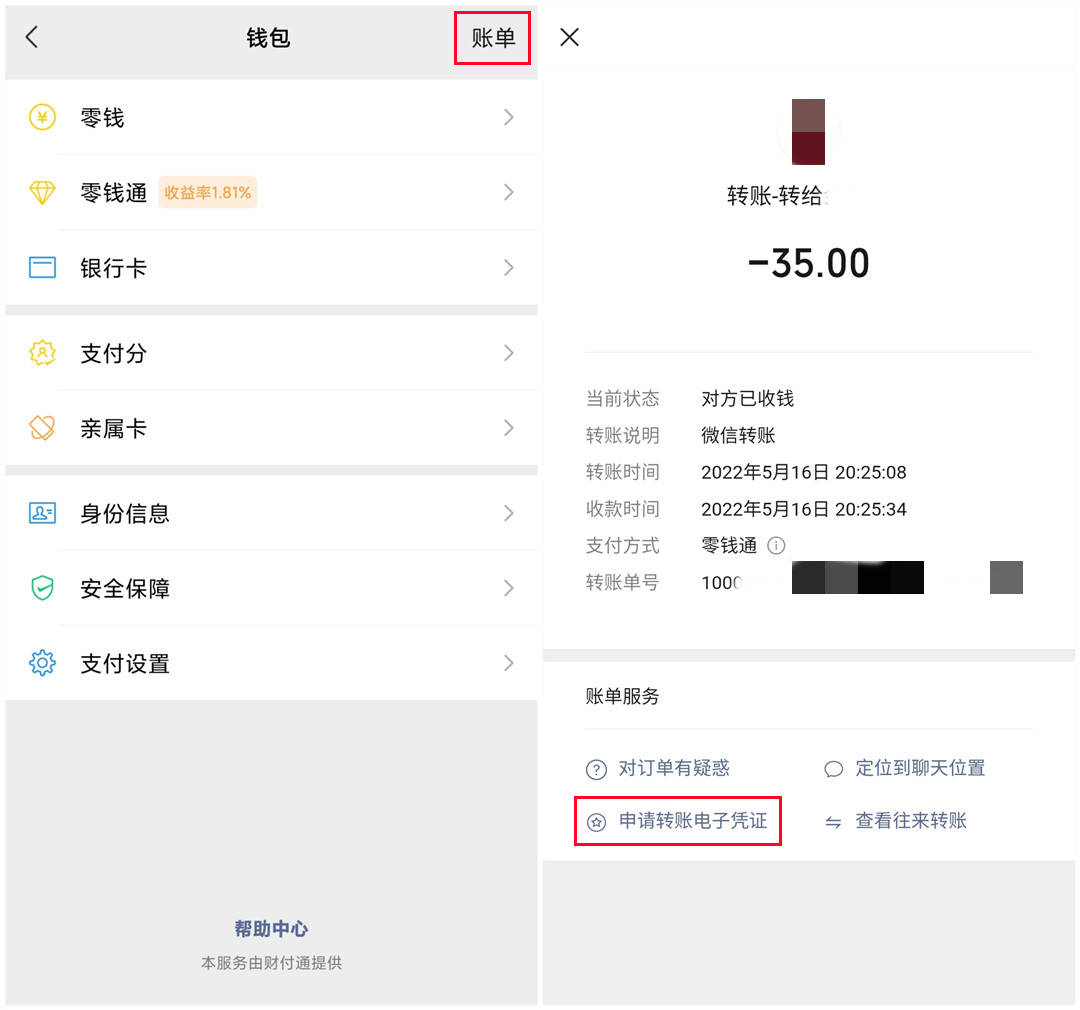
Task: Go back using the wallet back arrow
Action: [31, 37]
